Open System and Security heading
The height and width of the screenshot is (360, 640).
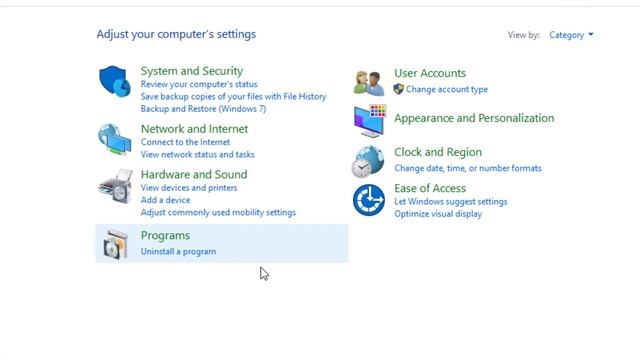pyautogui.click(x=192, y=71)
